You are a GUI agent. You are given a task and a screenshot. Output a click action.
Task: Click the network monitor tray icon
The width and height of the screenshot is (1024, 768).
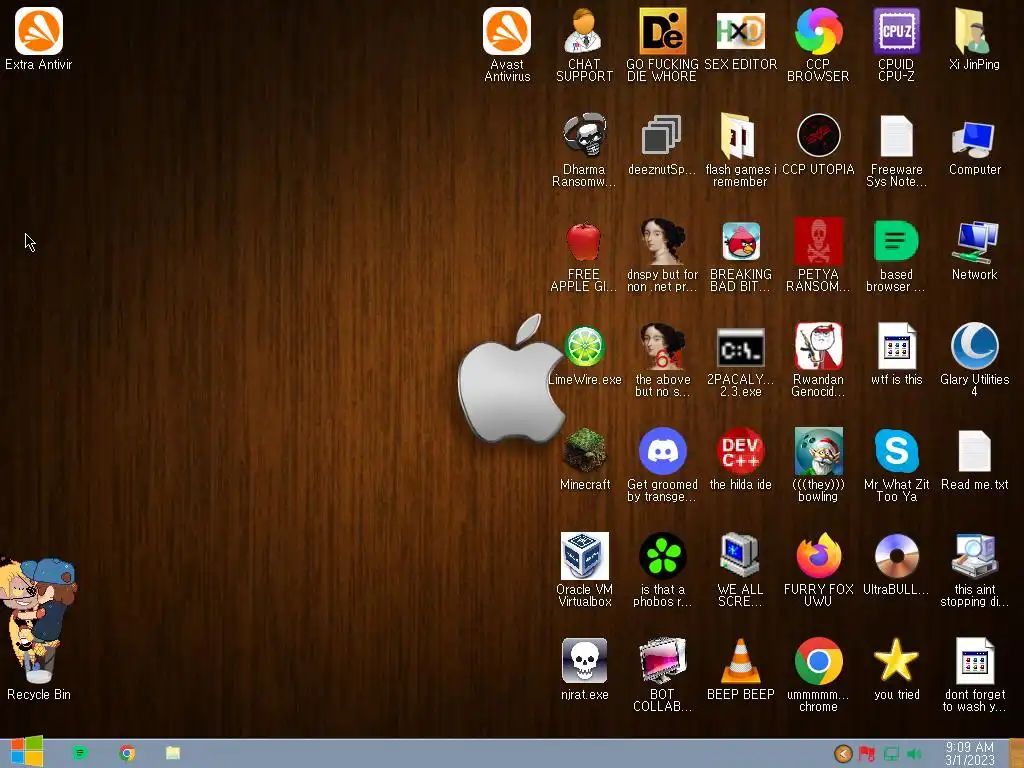(891, 755)
